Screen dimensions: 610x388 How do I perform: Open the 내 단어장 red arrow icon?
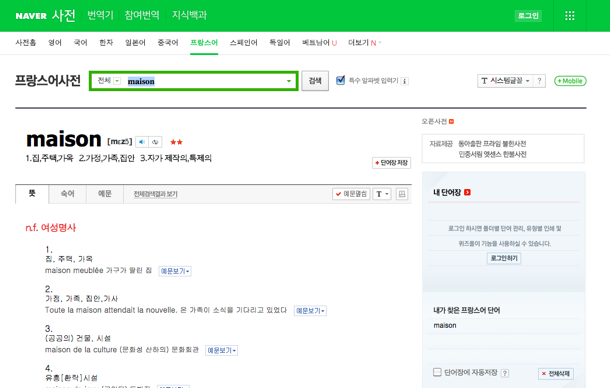(x=467, y=192)
